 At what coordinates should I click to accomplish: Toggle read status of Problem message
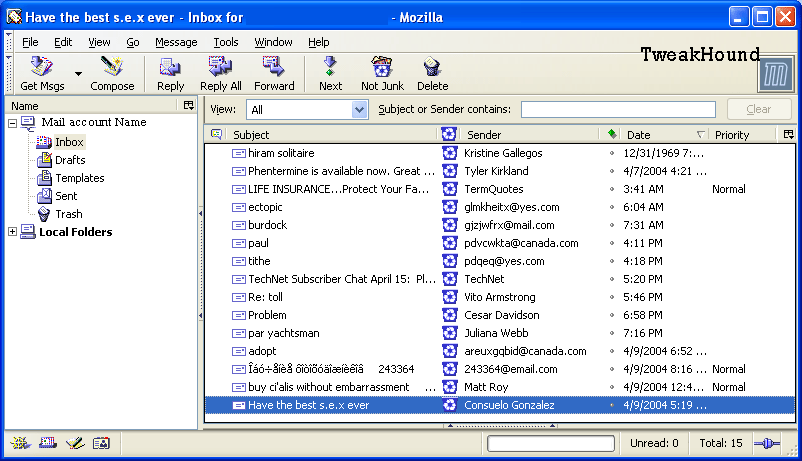point(612,315)
